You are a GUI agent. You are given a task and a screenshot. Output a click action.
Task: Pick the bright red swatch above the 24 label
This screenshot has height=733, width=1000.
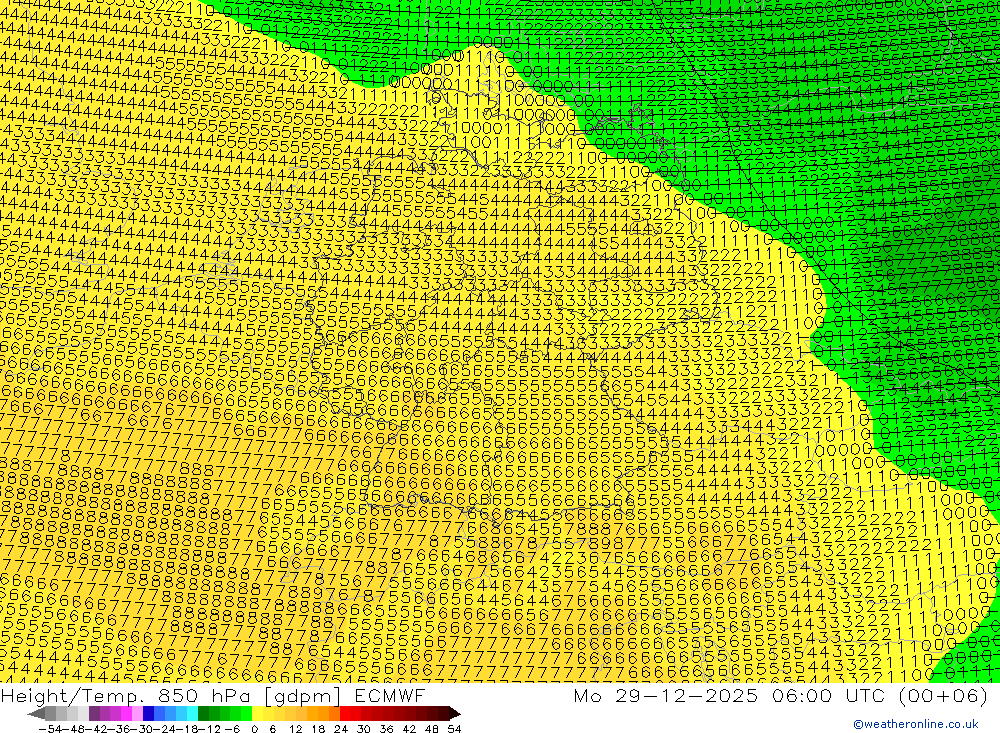[345, 714]
